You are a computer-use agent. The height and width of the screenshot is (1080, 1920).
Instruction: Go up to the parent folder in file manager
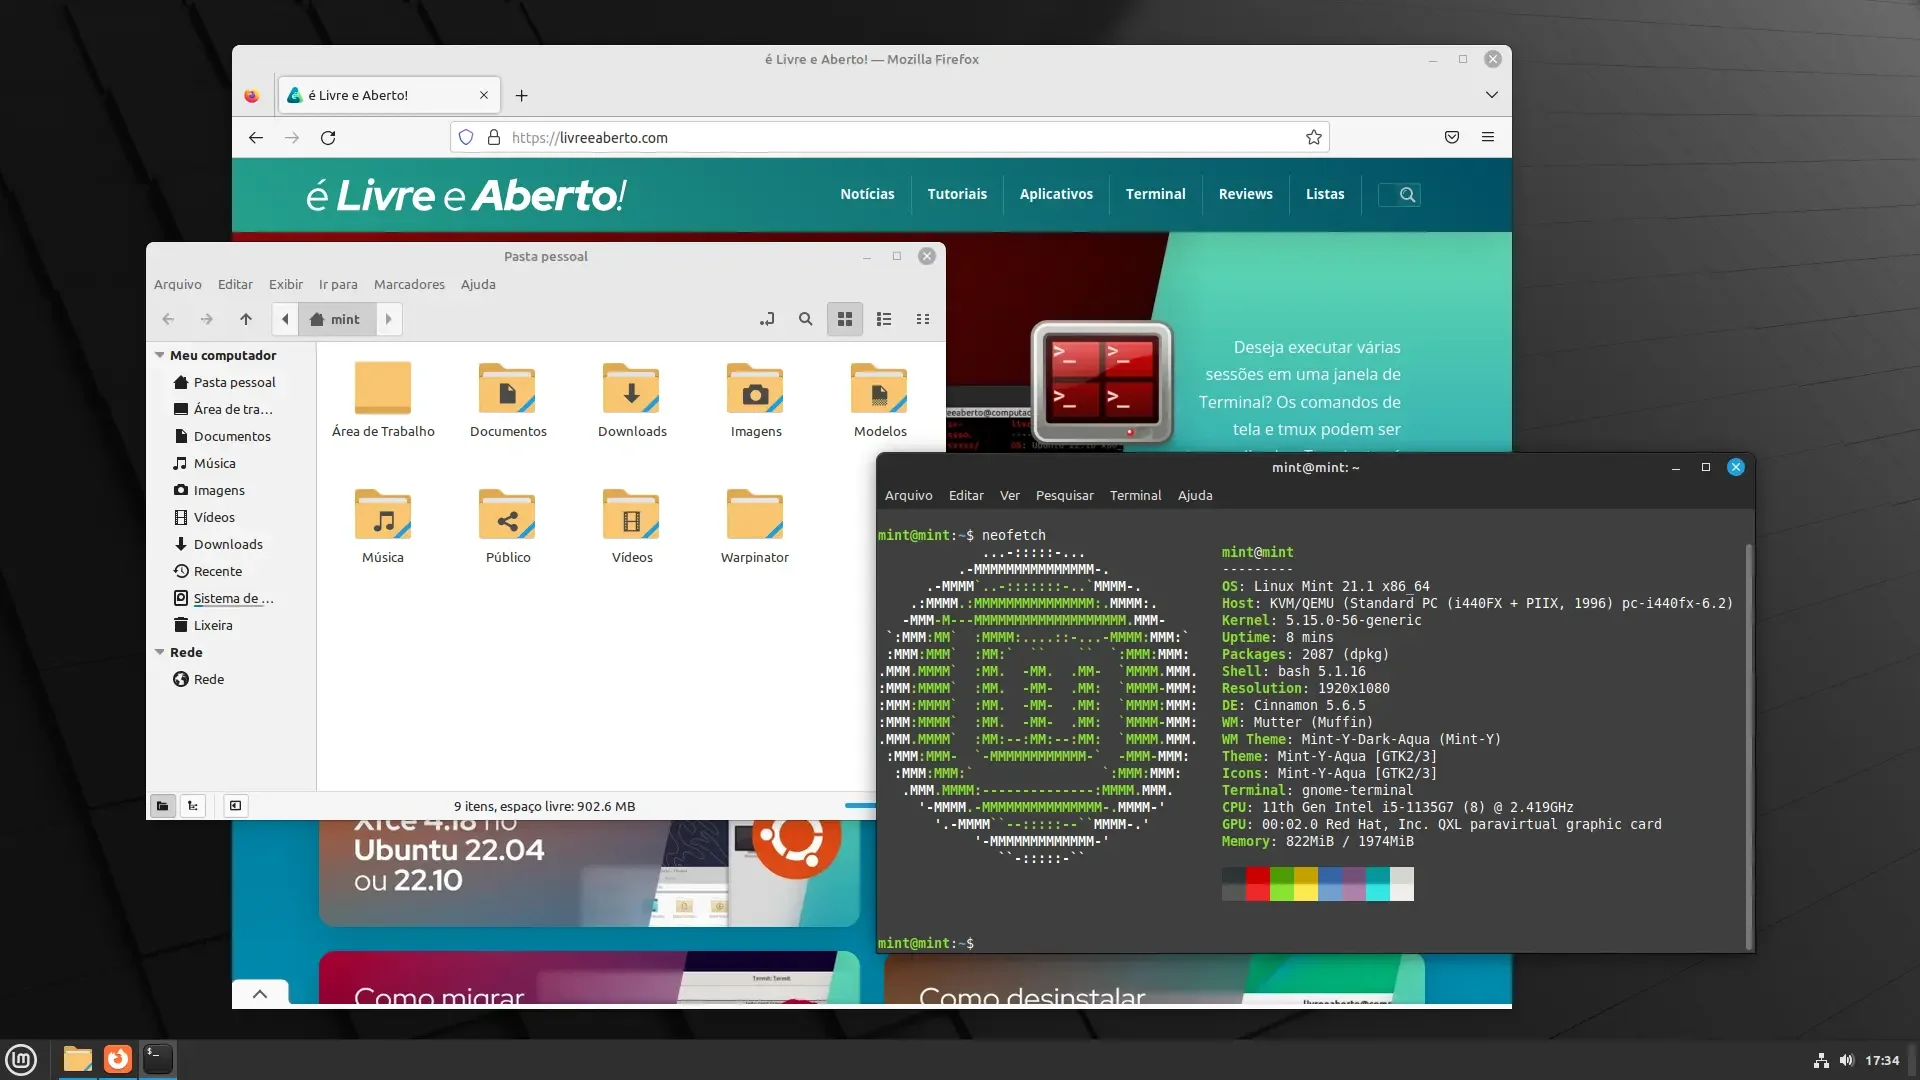click(246, 320)
